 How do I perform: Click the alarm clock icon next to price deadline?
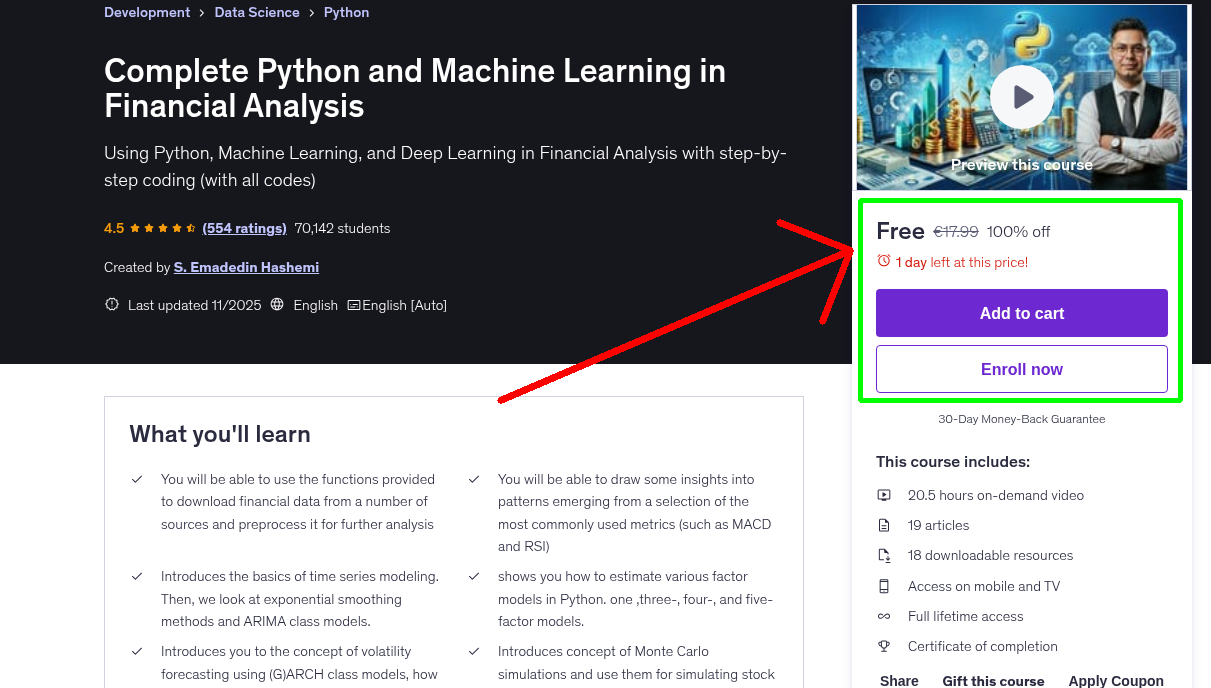click(882, 259)
